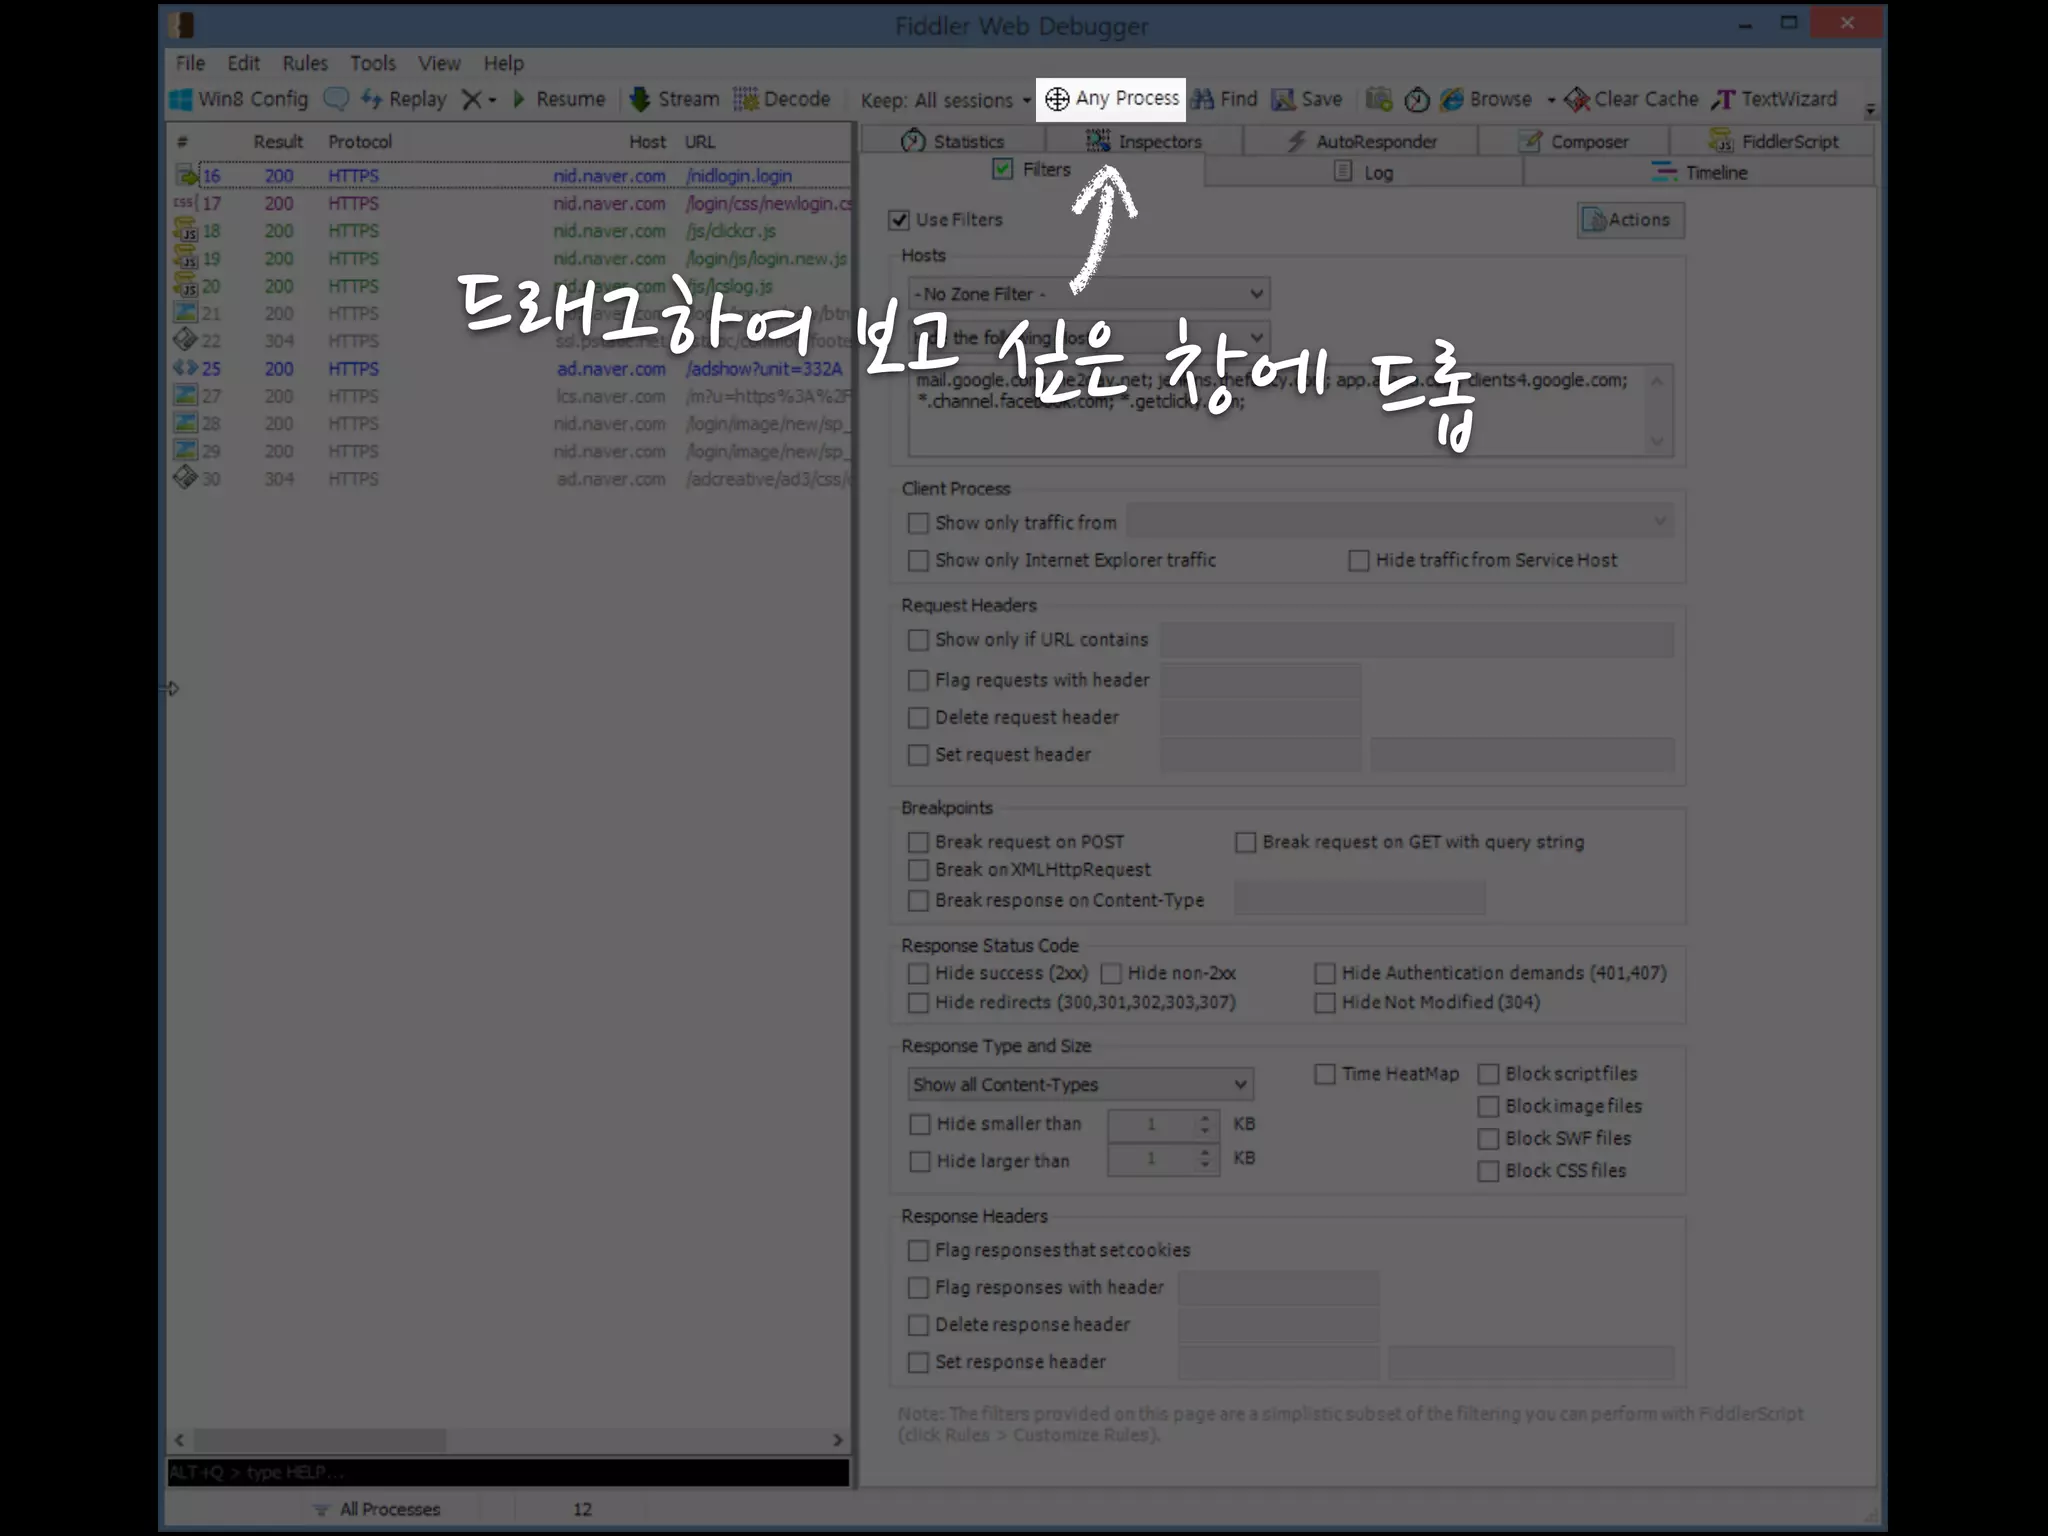Open Find sessions binoculars icon

pos(1203,99)
